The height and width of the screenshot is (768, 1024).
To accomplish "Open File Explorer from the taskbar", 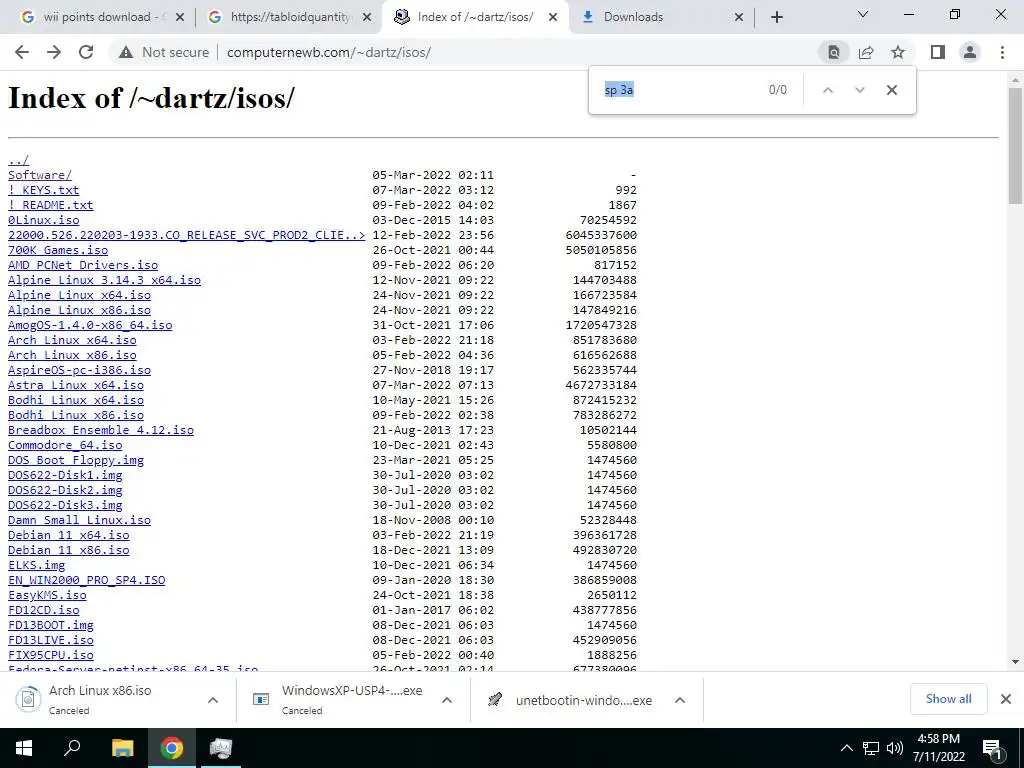I will [x=122, y=748].
